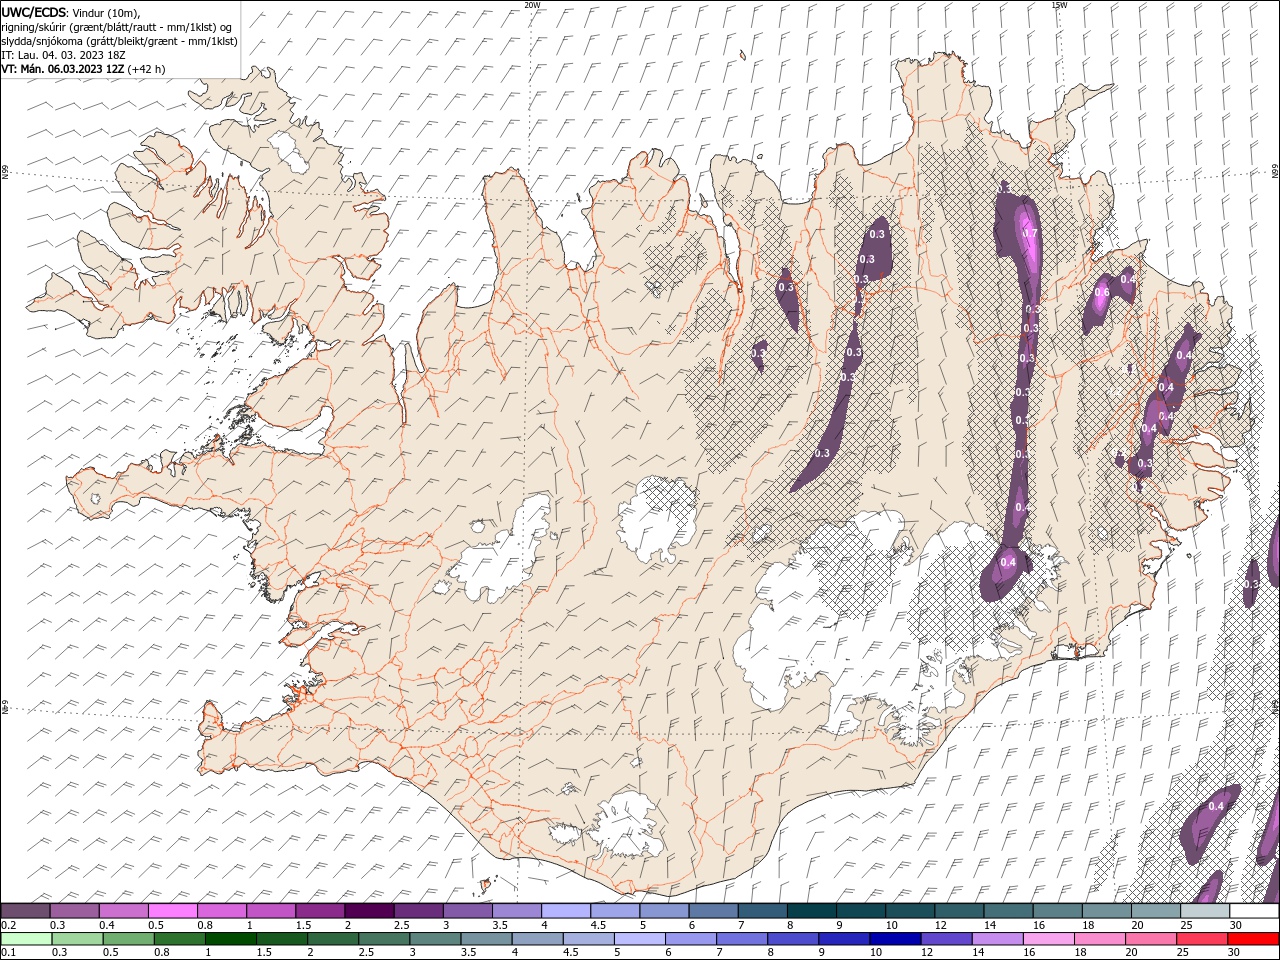The width and height of the screenshot is (1280, 960).
Task: Choose the dark teal snow swatch labeled 8
Action: coord(811,911)
